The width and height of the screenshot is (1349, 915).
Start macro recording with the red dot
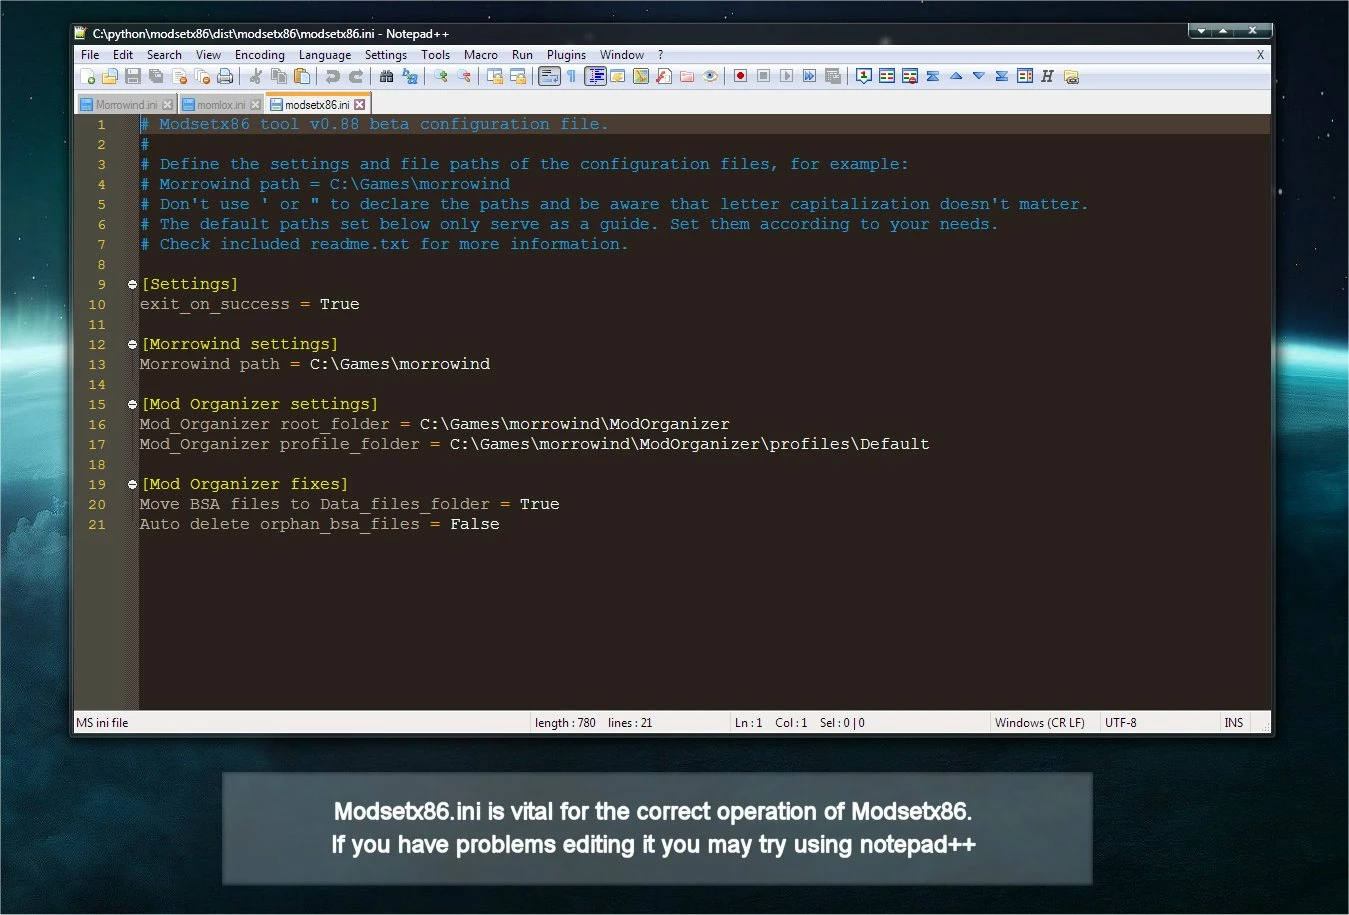click(740, 76)
